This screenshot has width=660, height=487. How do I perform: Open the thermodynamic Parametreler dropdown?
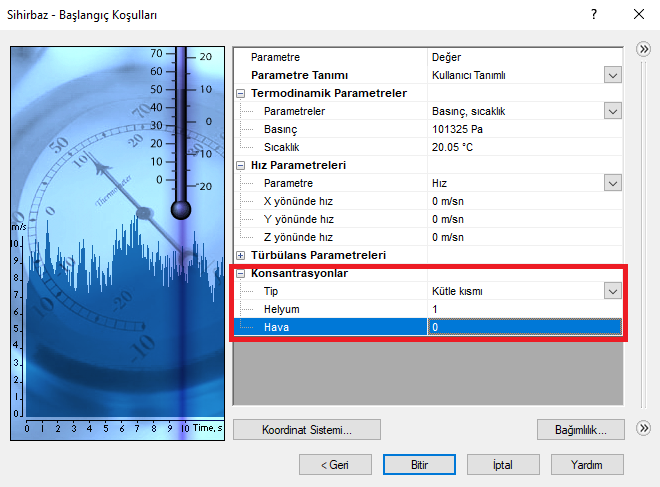[x=611, y=111]
